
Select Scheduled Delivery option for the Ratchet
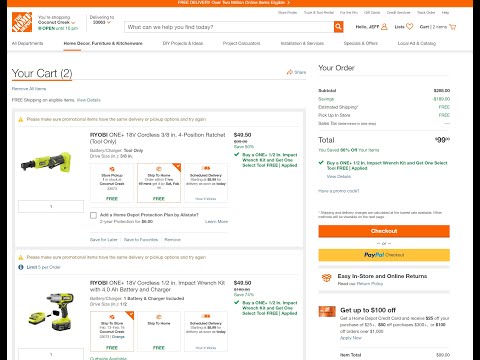pyautogui.click(x=206, y=183)
